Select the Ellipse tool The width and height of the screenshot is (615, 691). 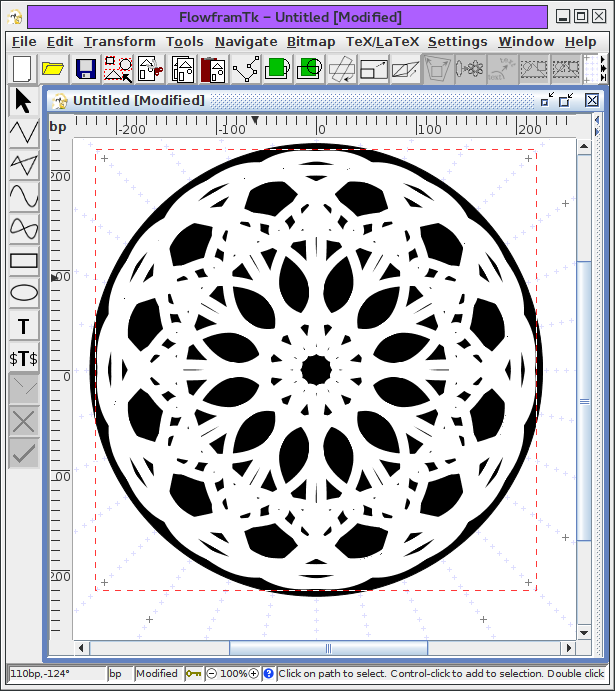coord(24,293)
